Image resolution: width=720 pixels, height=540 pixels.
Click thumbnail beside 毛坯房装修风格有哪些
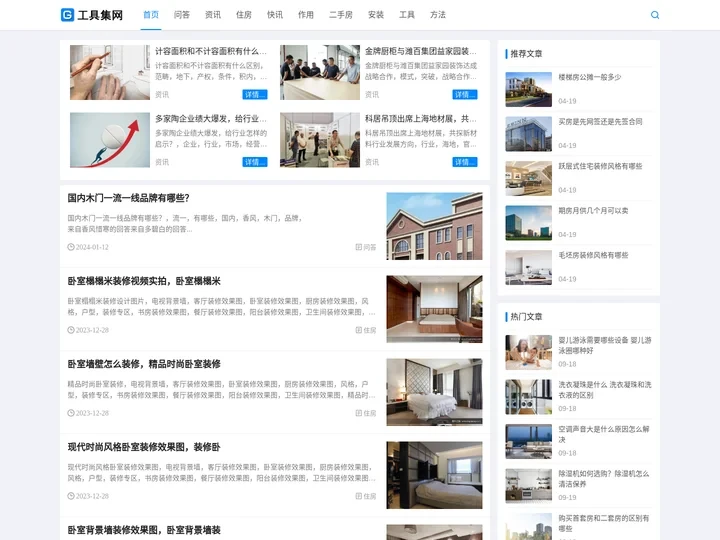point(529,267)
